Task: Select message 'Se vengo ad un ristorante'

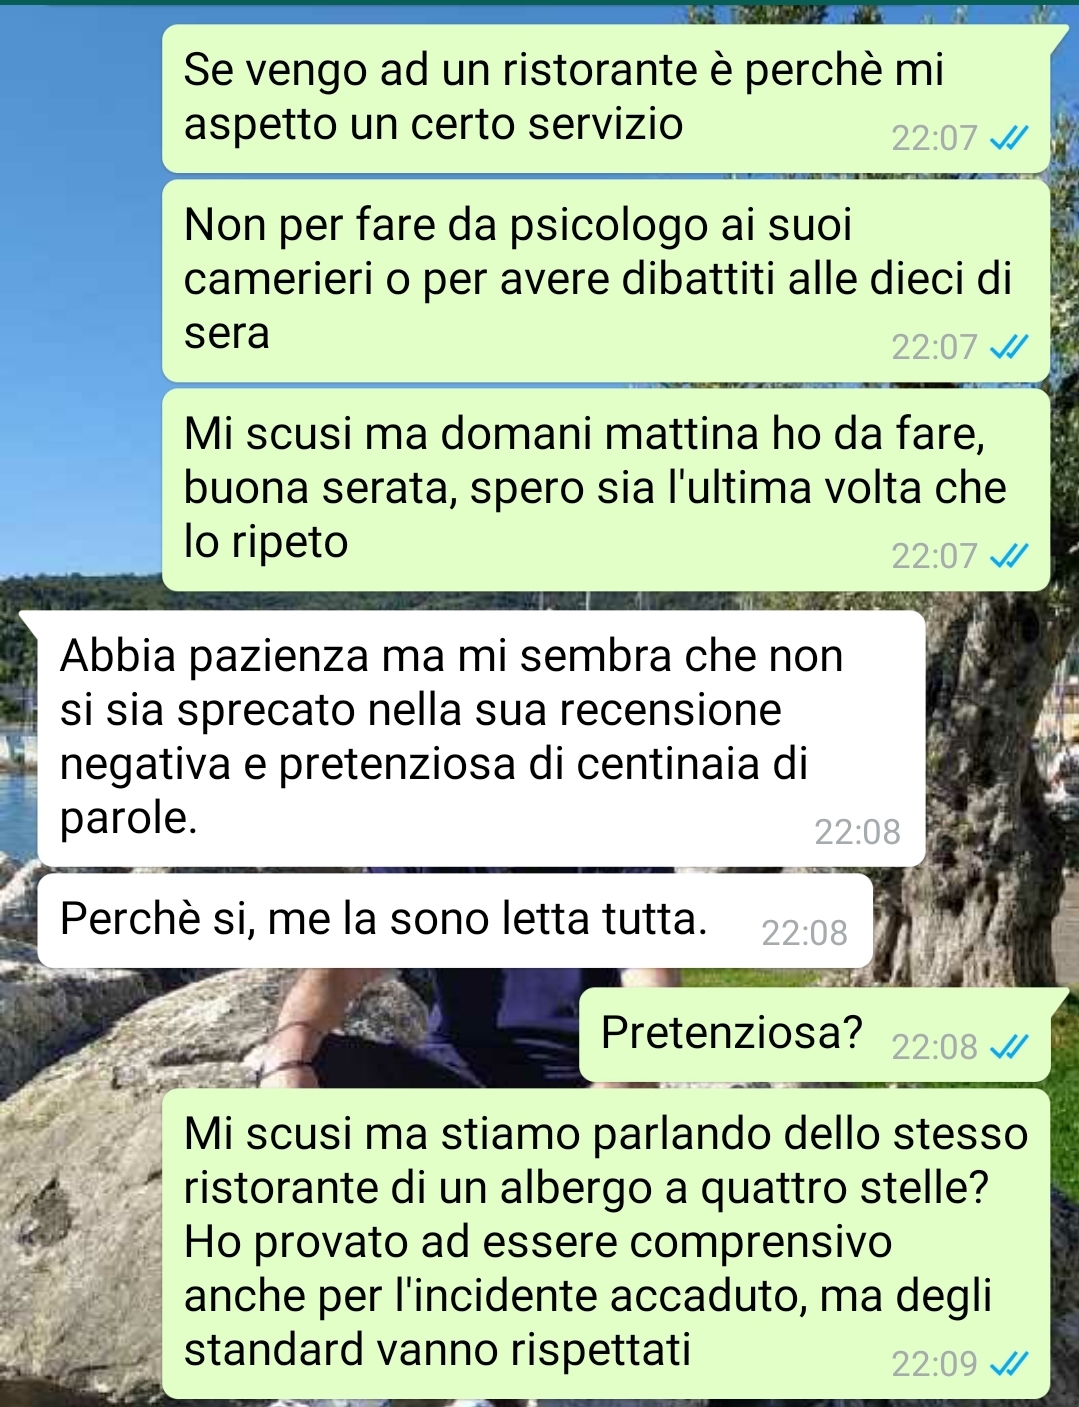Action: 606,99
